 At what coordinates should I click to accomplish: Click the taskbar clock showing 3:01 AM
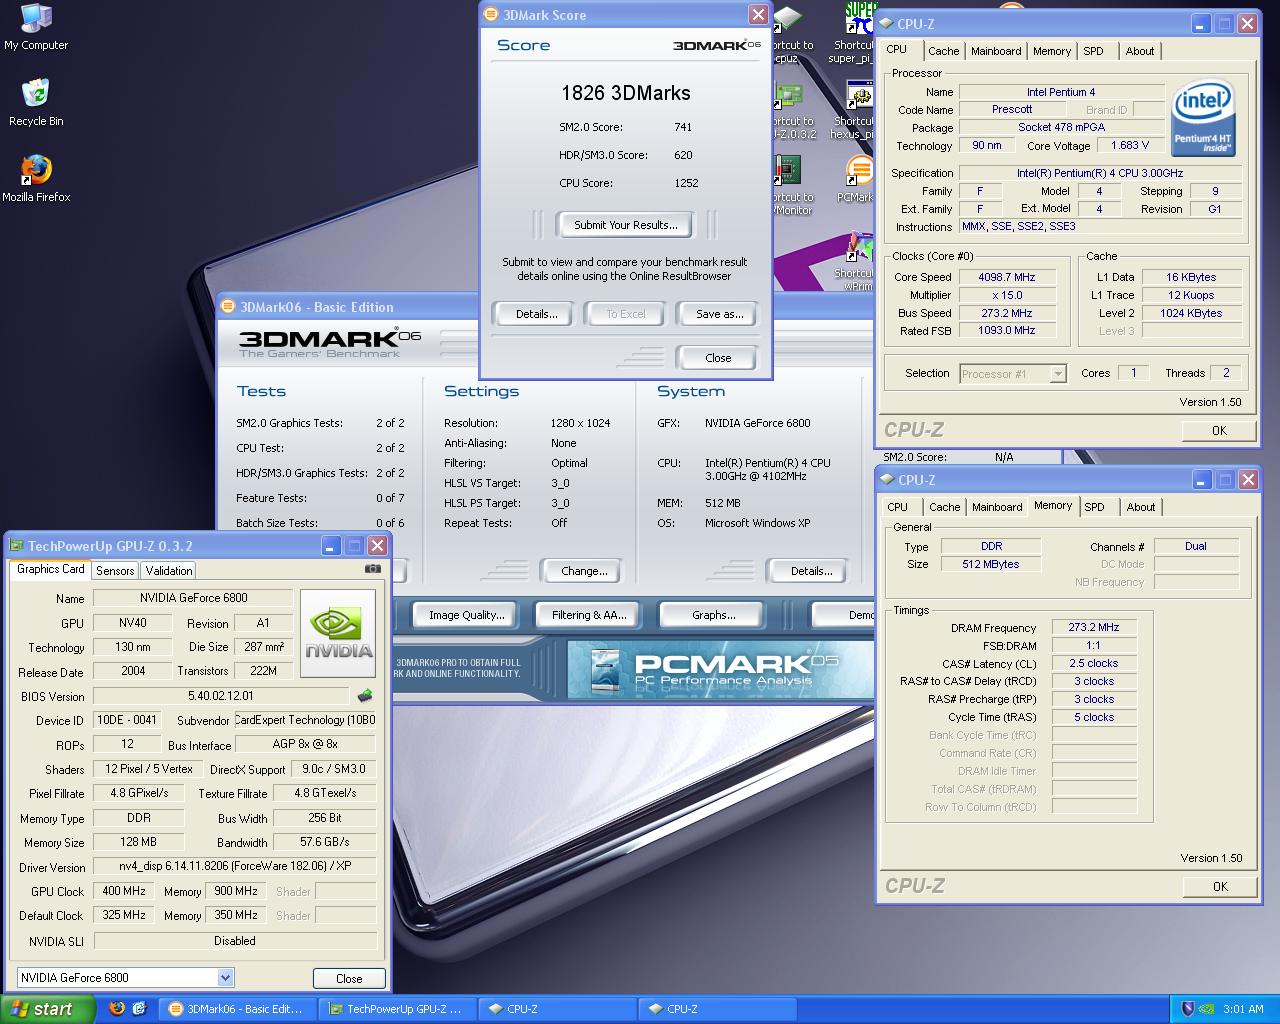(1244, 1009)
